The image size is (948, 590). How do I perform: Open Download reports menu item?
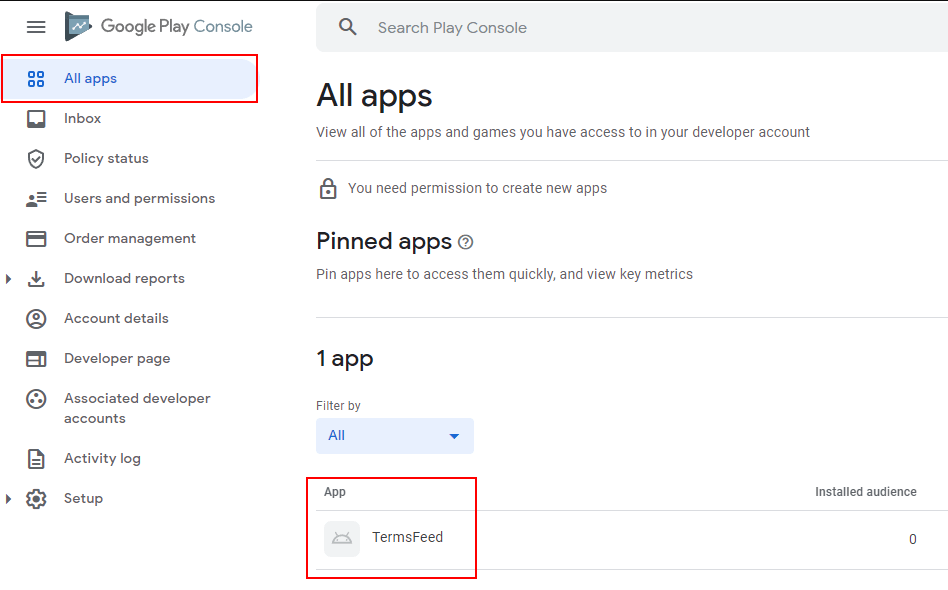[x=125, y=279]
